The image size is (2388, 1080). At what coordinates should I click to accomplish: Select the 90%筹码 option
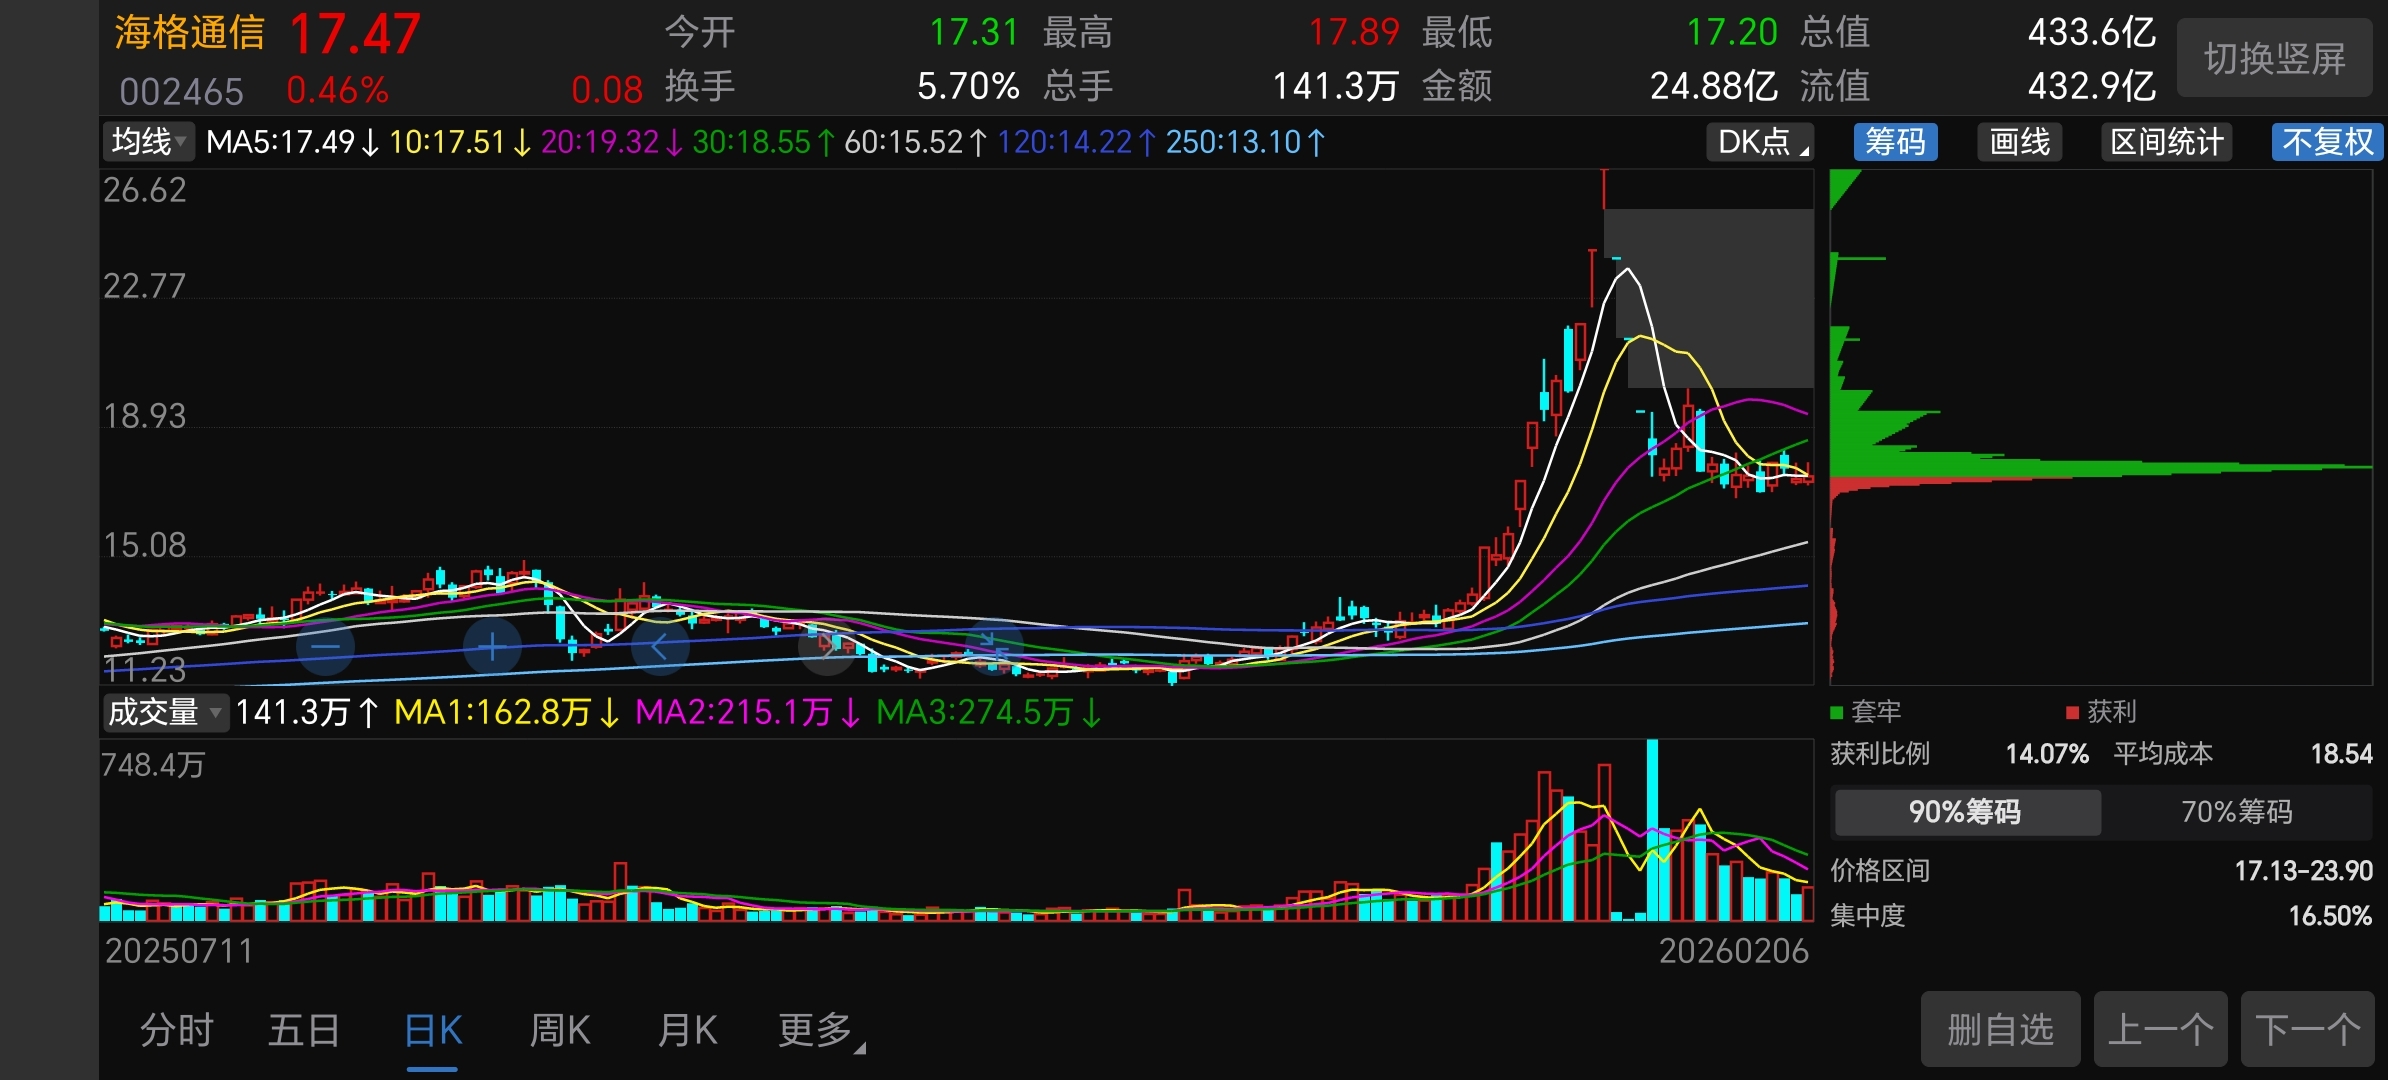tap(1965, 811)
